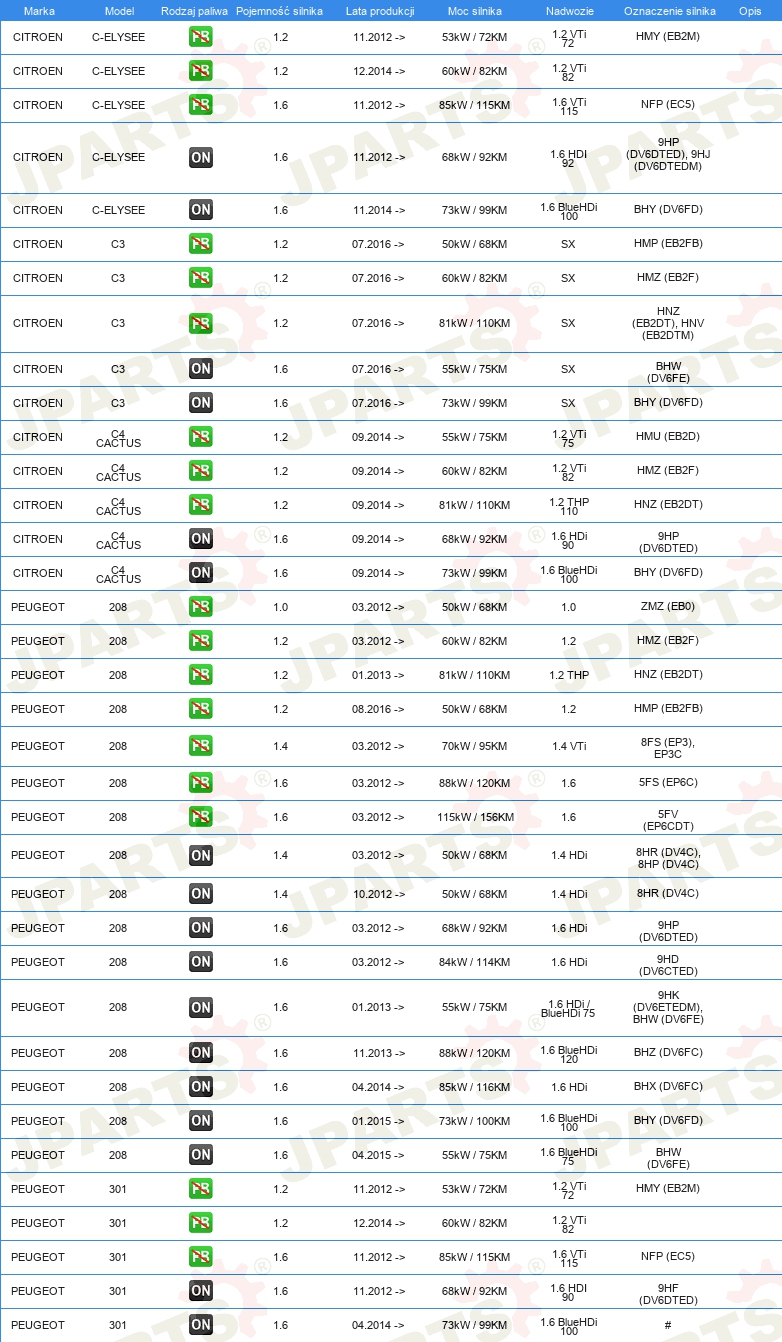782x1342 pixels.
Task: Click ON diesel icon in Peugeot 208 73kW/100KM row
Action: [201, 1121]
